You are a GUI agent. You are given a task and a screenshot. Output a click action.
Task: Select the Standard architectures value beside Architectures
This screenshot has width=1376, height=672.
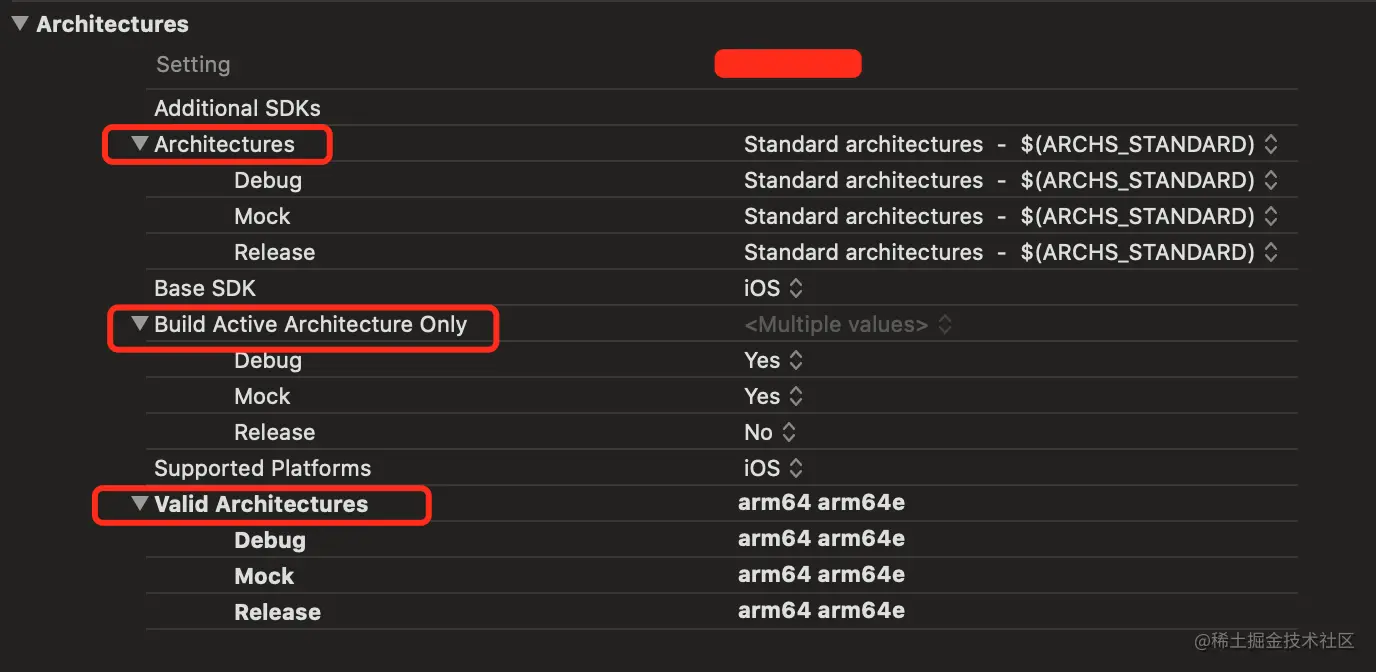pos(863,144)
